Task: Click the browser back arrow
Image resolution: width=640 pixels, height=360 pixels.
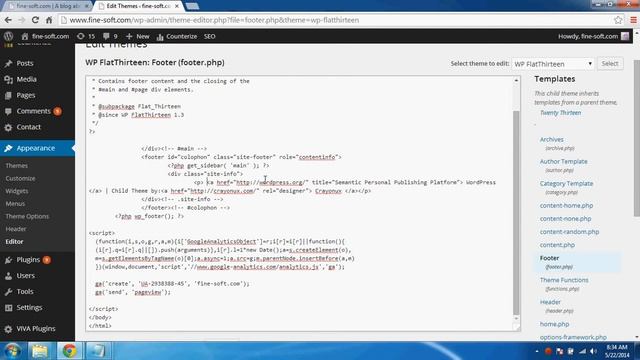Action: tap(8, 20)
